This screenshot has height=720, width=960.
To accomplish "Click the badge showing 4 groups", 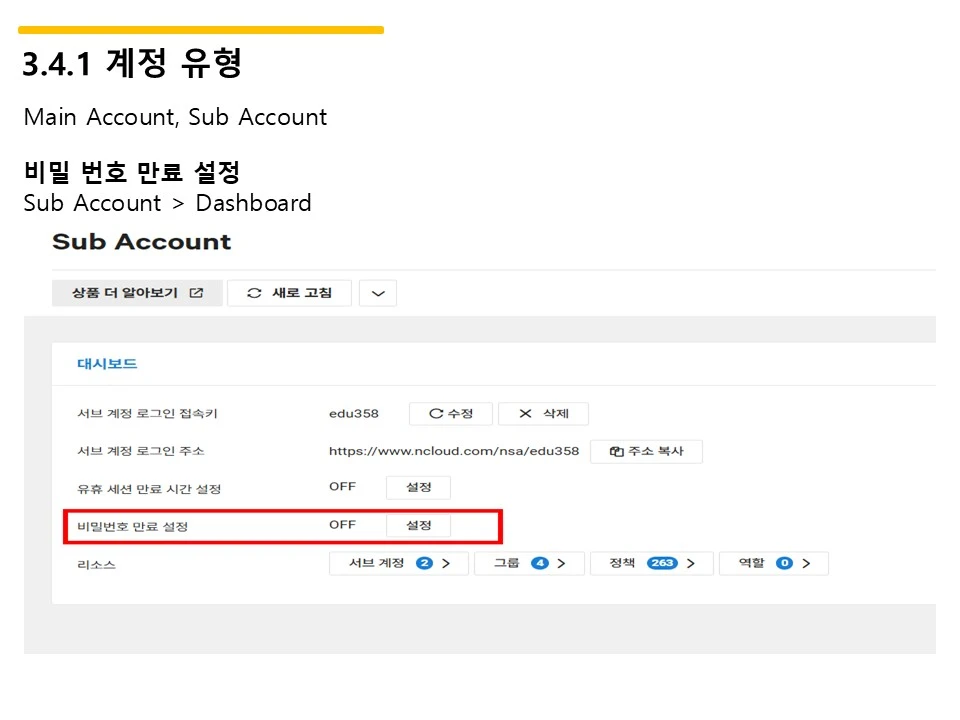I will 539,563.
